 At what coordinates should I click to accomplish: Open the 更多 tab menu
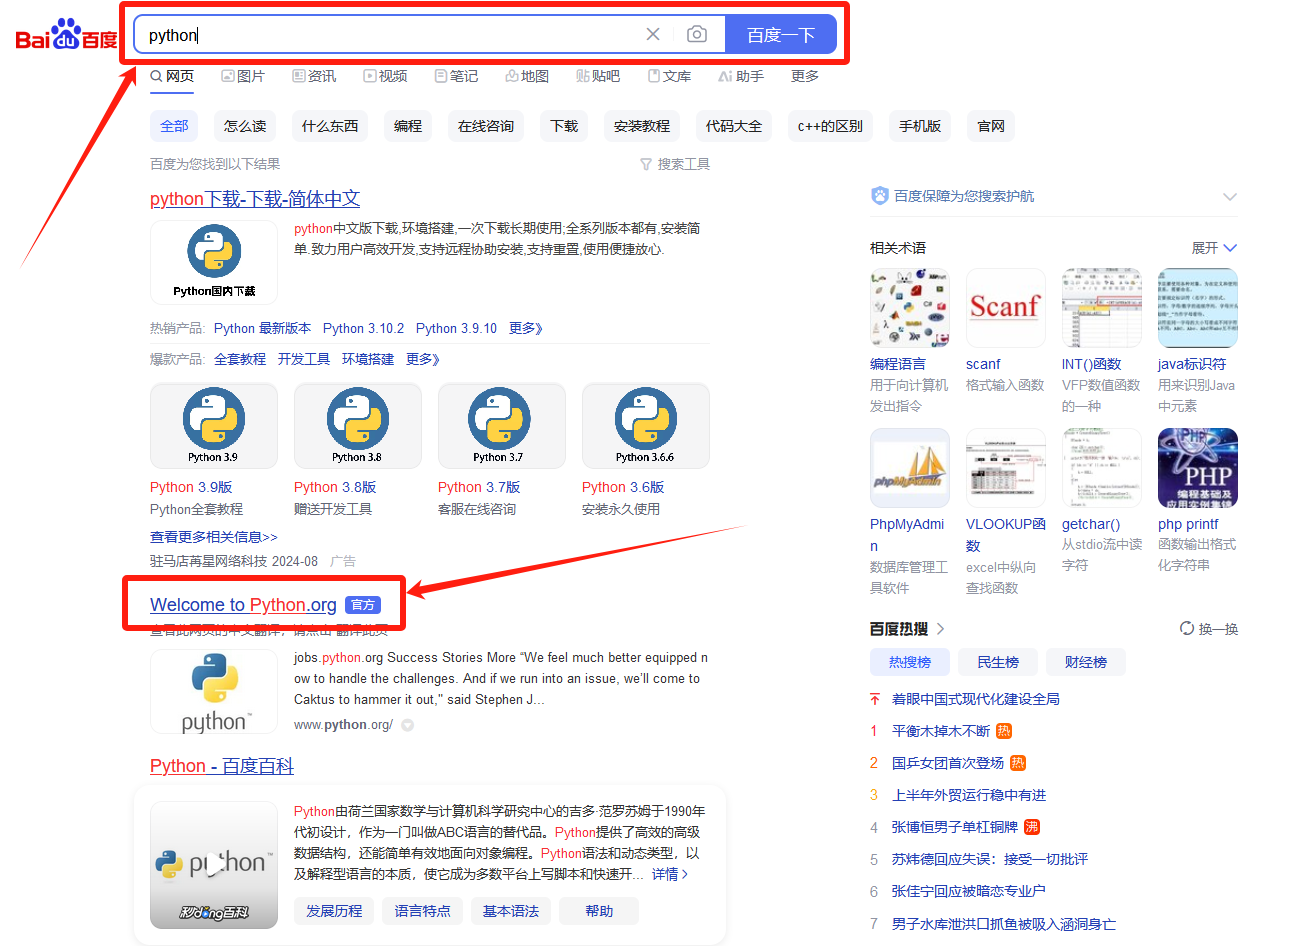[x=805, y=76]
